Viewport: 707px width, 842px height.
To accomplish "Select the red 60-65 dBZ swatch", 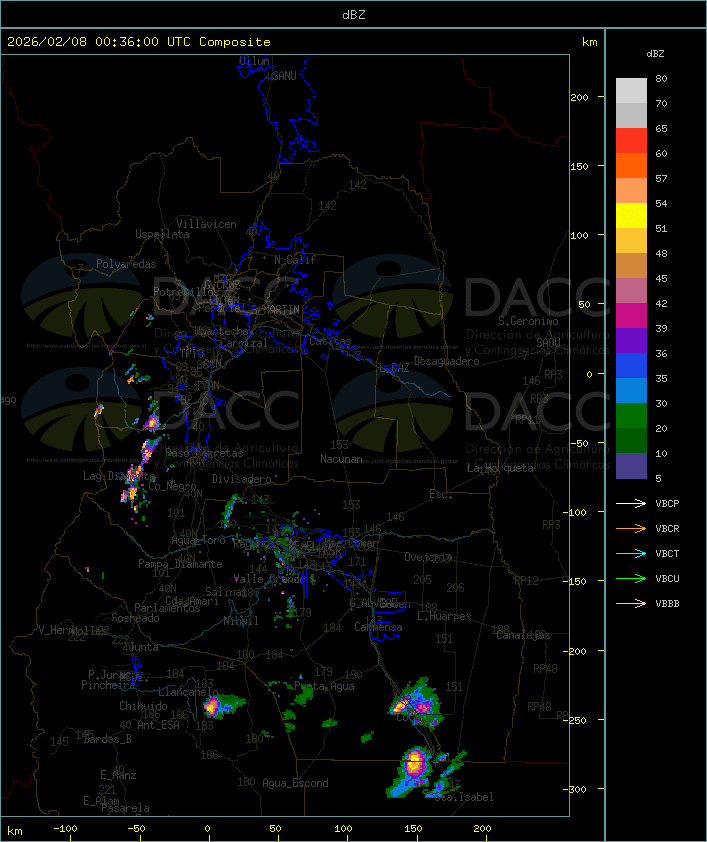I will click(631, 141).
